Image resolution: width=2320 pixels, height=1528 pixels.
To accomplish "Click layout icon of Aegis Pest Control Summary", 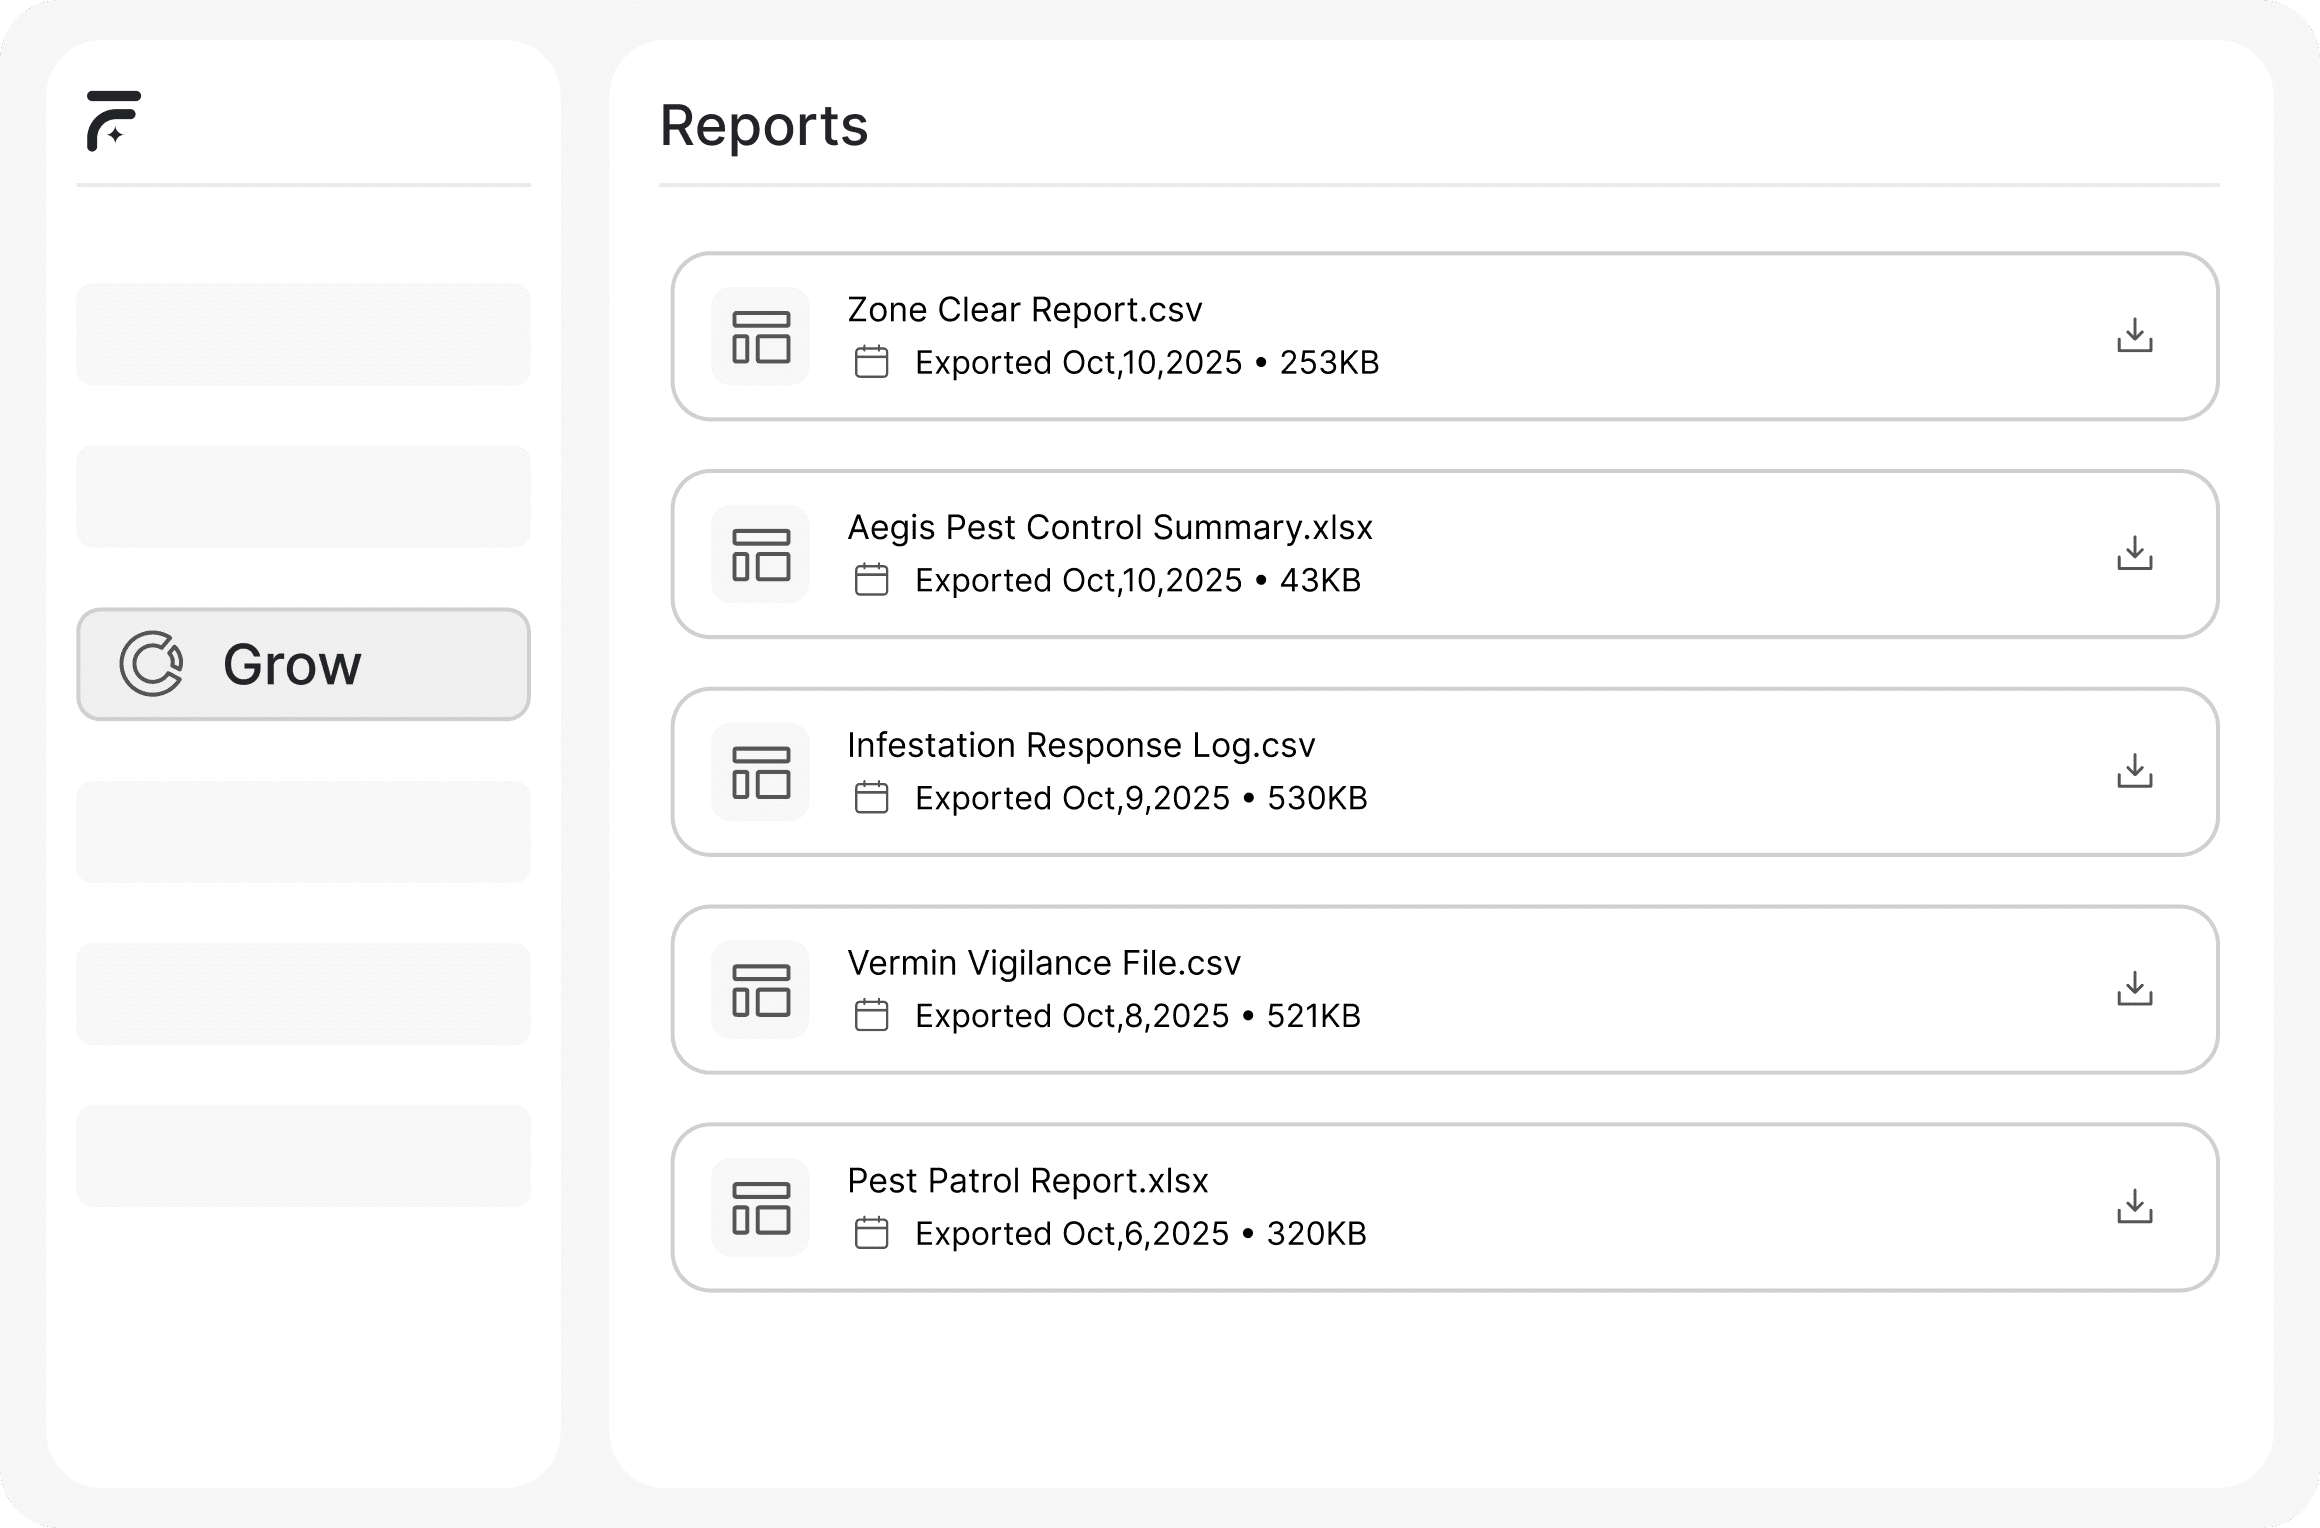I will pyautogui.click(x=760, y=554).
